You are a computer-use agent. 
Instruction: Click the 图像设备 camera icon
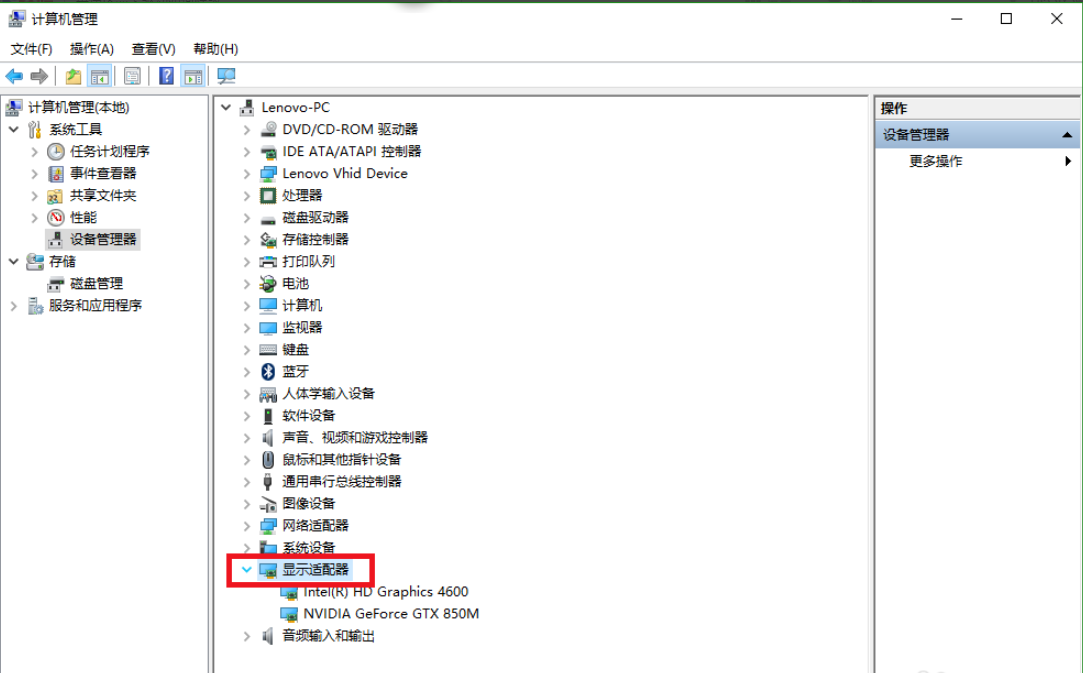point(268,504)
